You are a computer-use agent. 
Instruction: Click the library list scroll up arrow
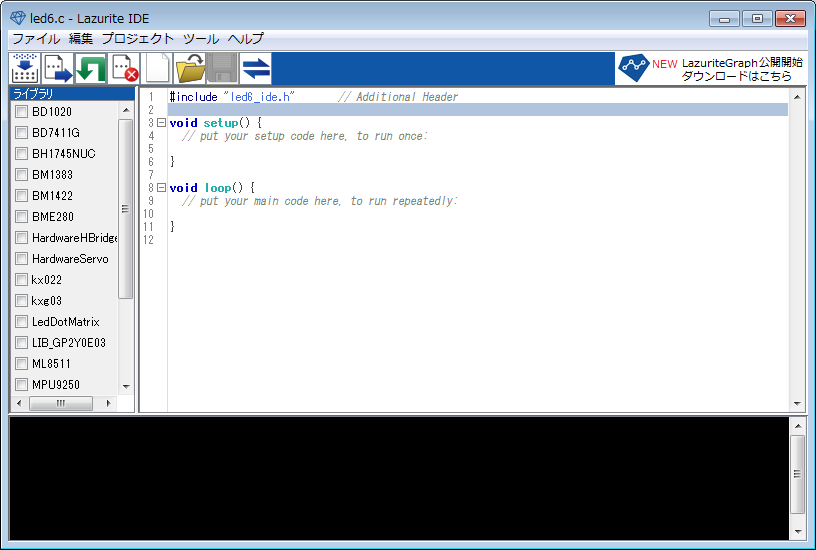(126, 110)
